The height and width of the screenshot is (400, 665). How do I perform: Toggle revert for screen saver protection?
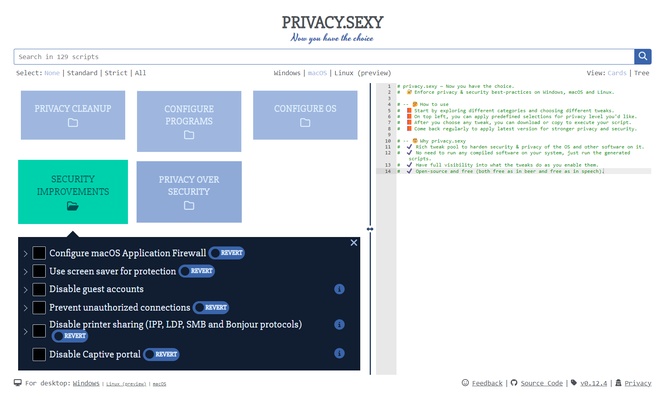point(197,271)
